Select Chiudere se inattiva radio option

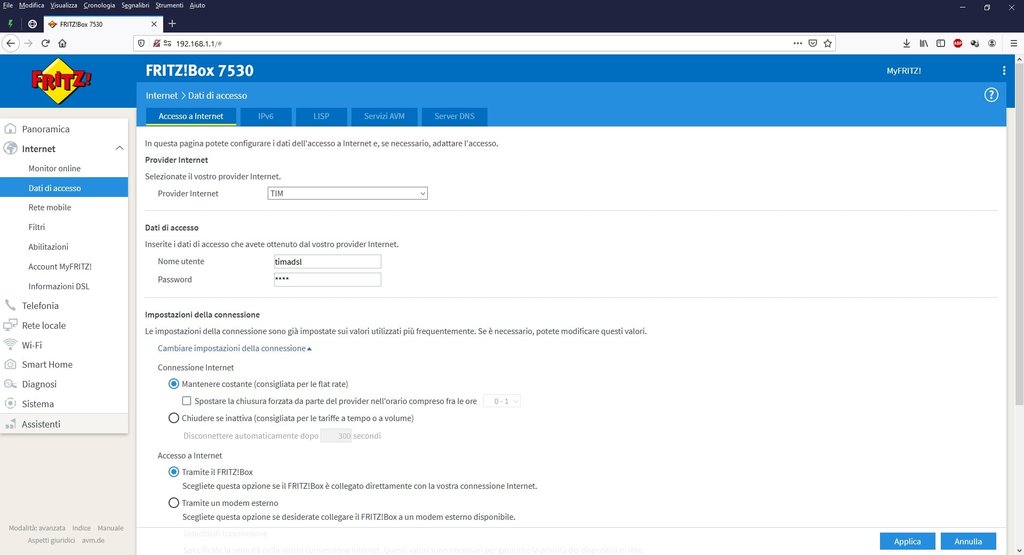pyautogui.click(x=174, y=418)
